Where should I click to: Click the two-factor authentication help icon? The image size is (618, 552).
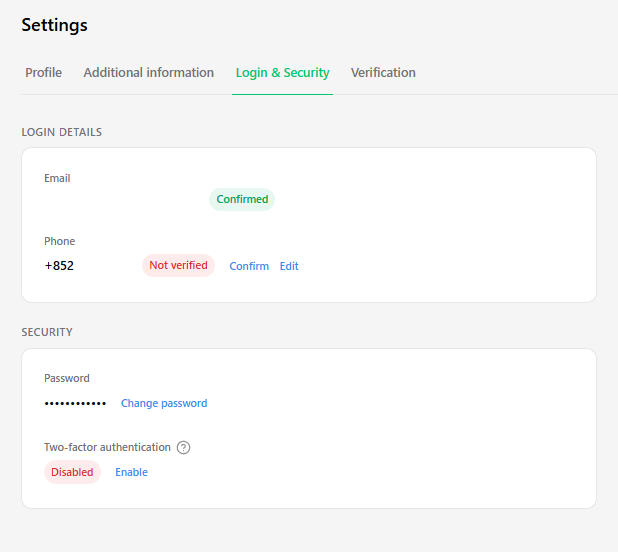(183, 447)
